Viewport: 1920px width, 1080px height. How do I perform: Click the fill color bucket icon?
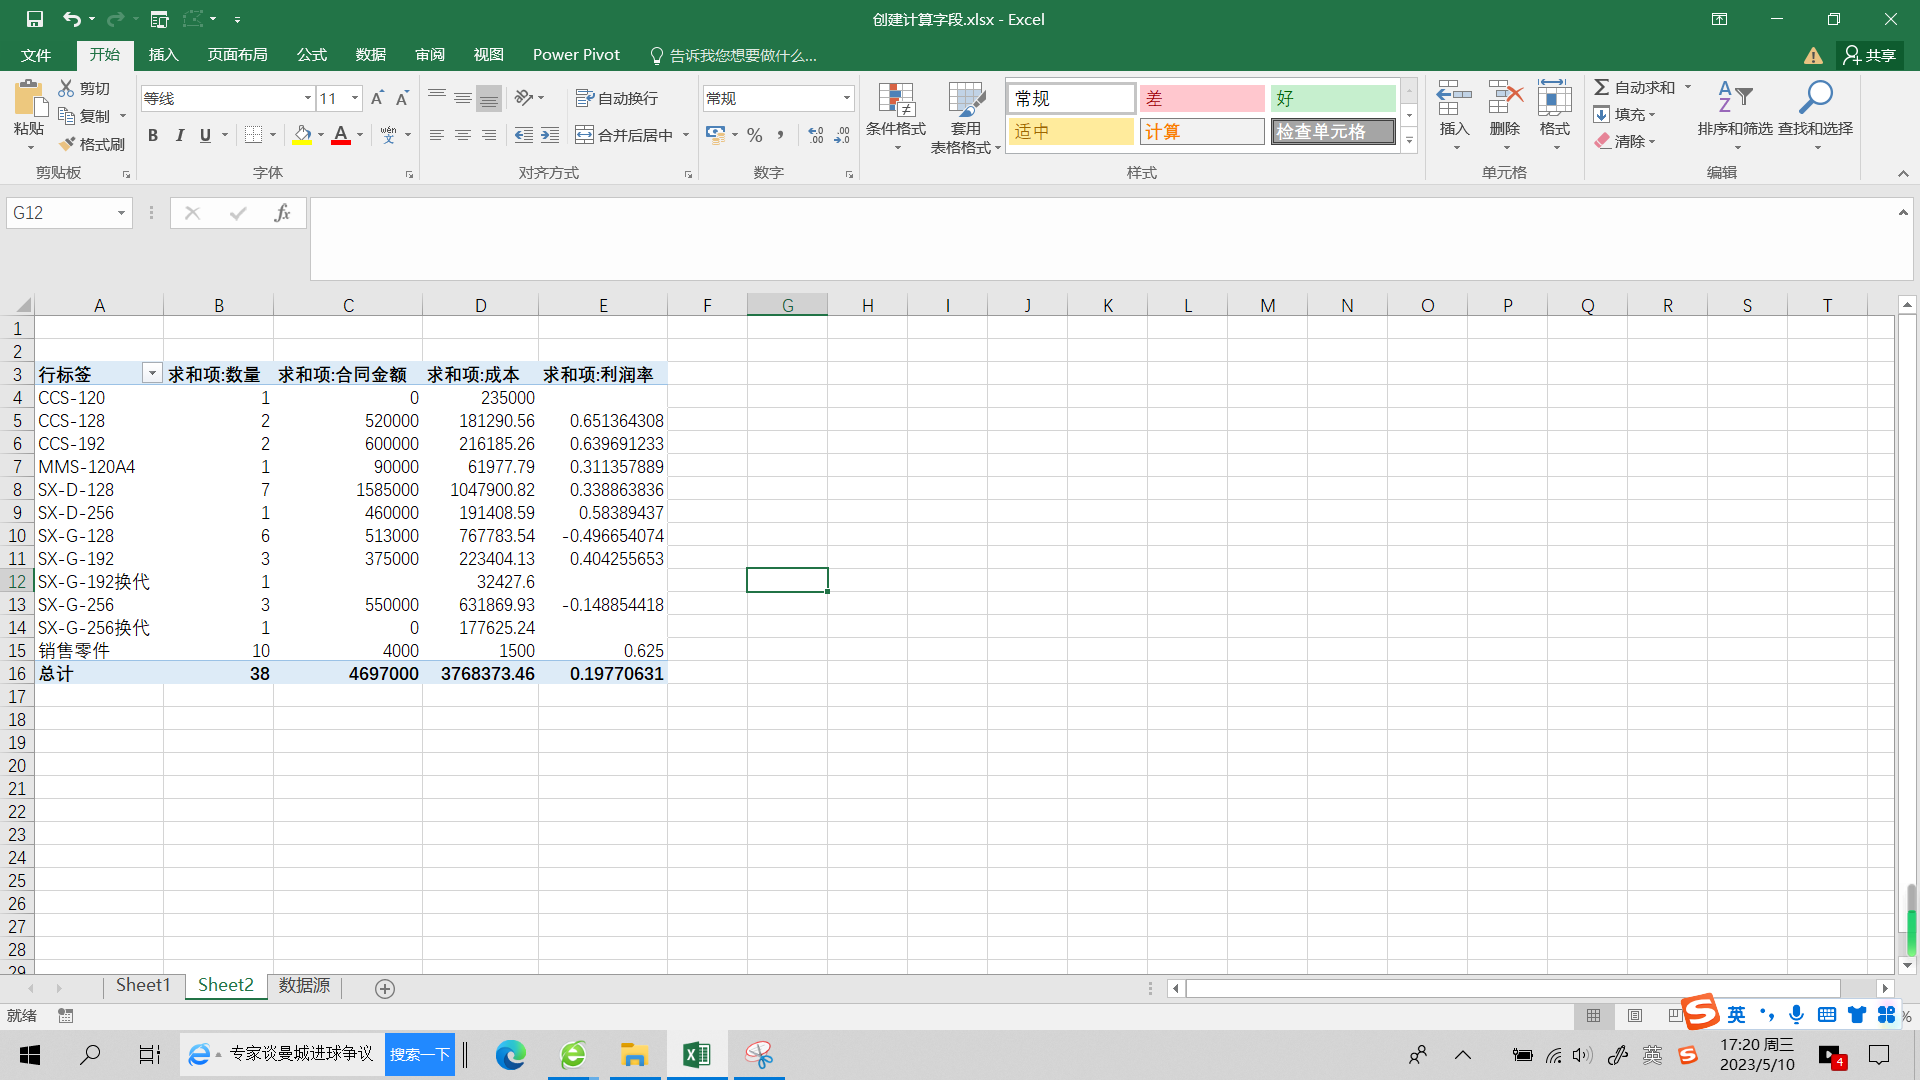coord(302,135)
